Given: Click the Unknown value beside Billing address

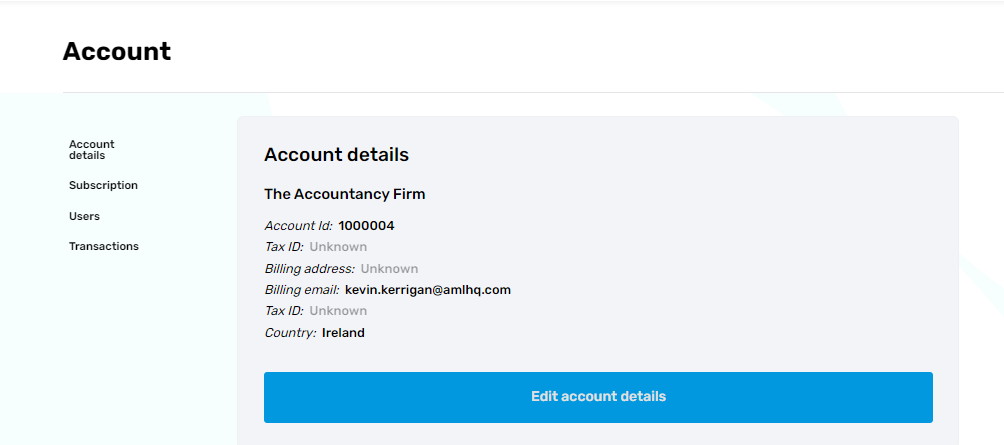Looking at the screenshot, I should click(x=389, y=269).
